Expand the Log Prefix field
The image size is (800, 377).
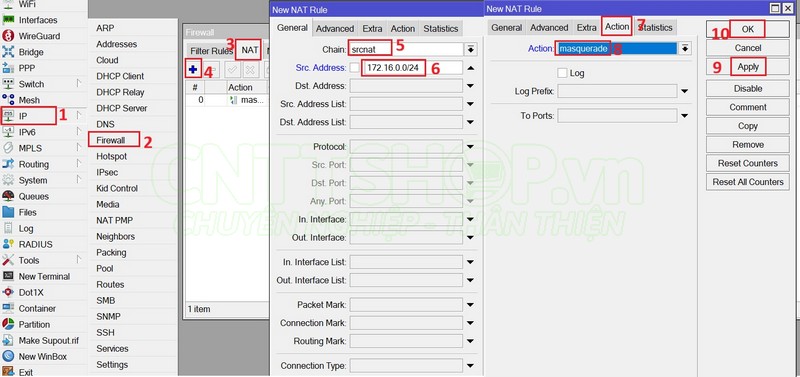click(685, 92)
